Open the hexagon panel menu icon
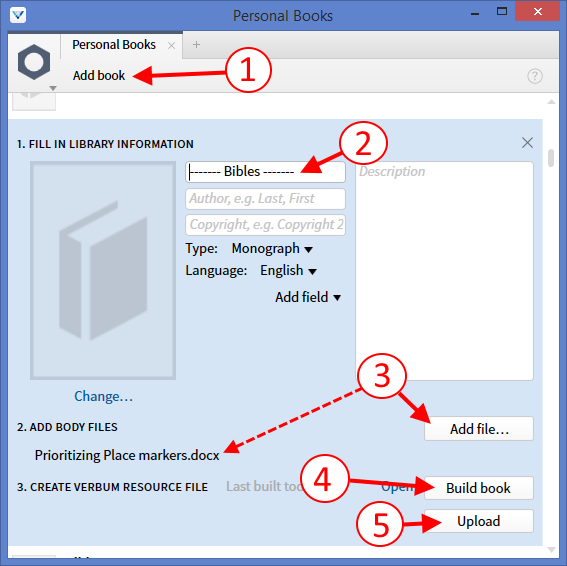This screenshot has width=567, height=566. click(x=34, y=62)
